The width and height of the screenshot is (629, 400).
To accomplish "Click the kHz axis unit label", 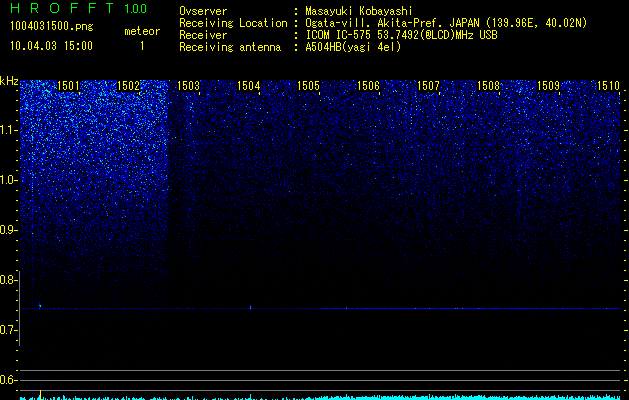I will coord(9,81).
